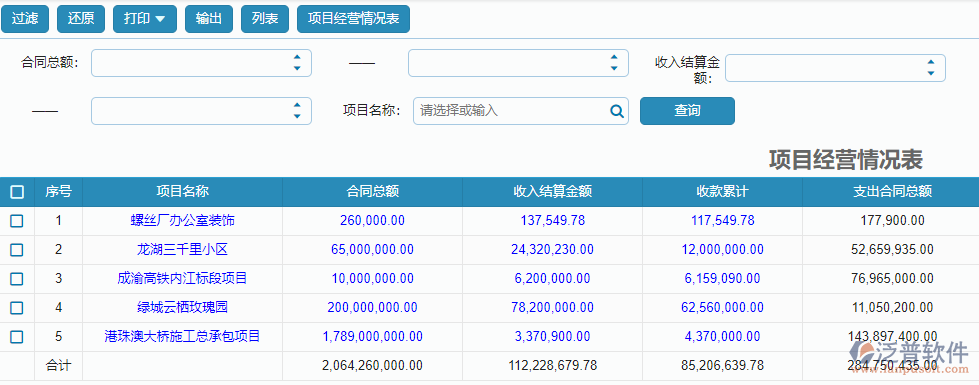Click the 还原 button
The height and width of the screenshot is (385, 979).
81,19
